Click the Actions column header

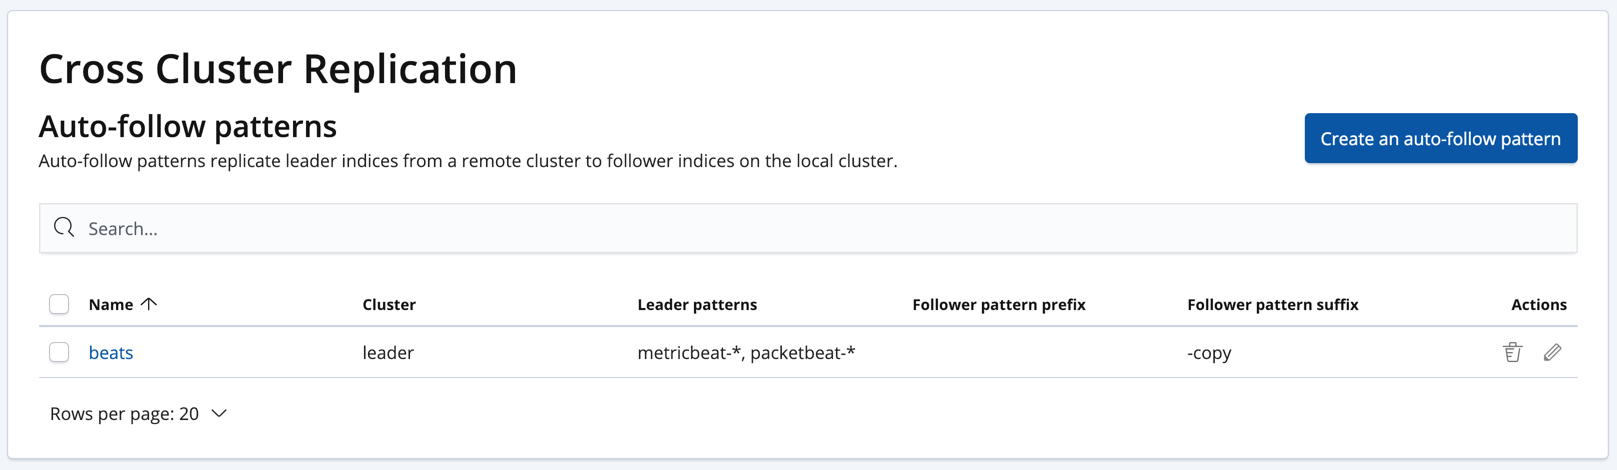[x=1538, y=304]
